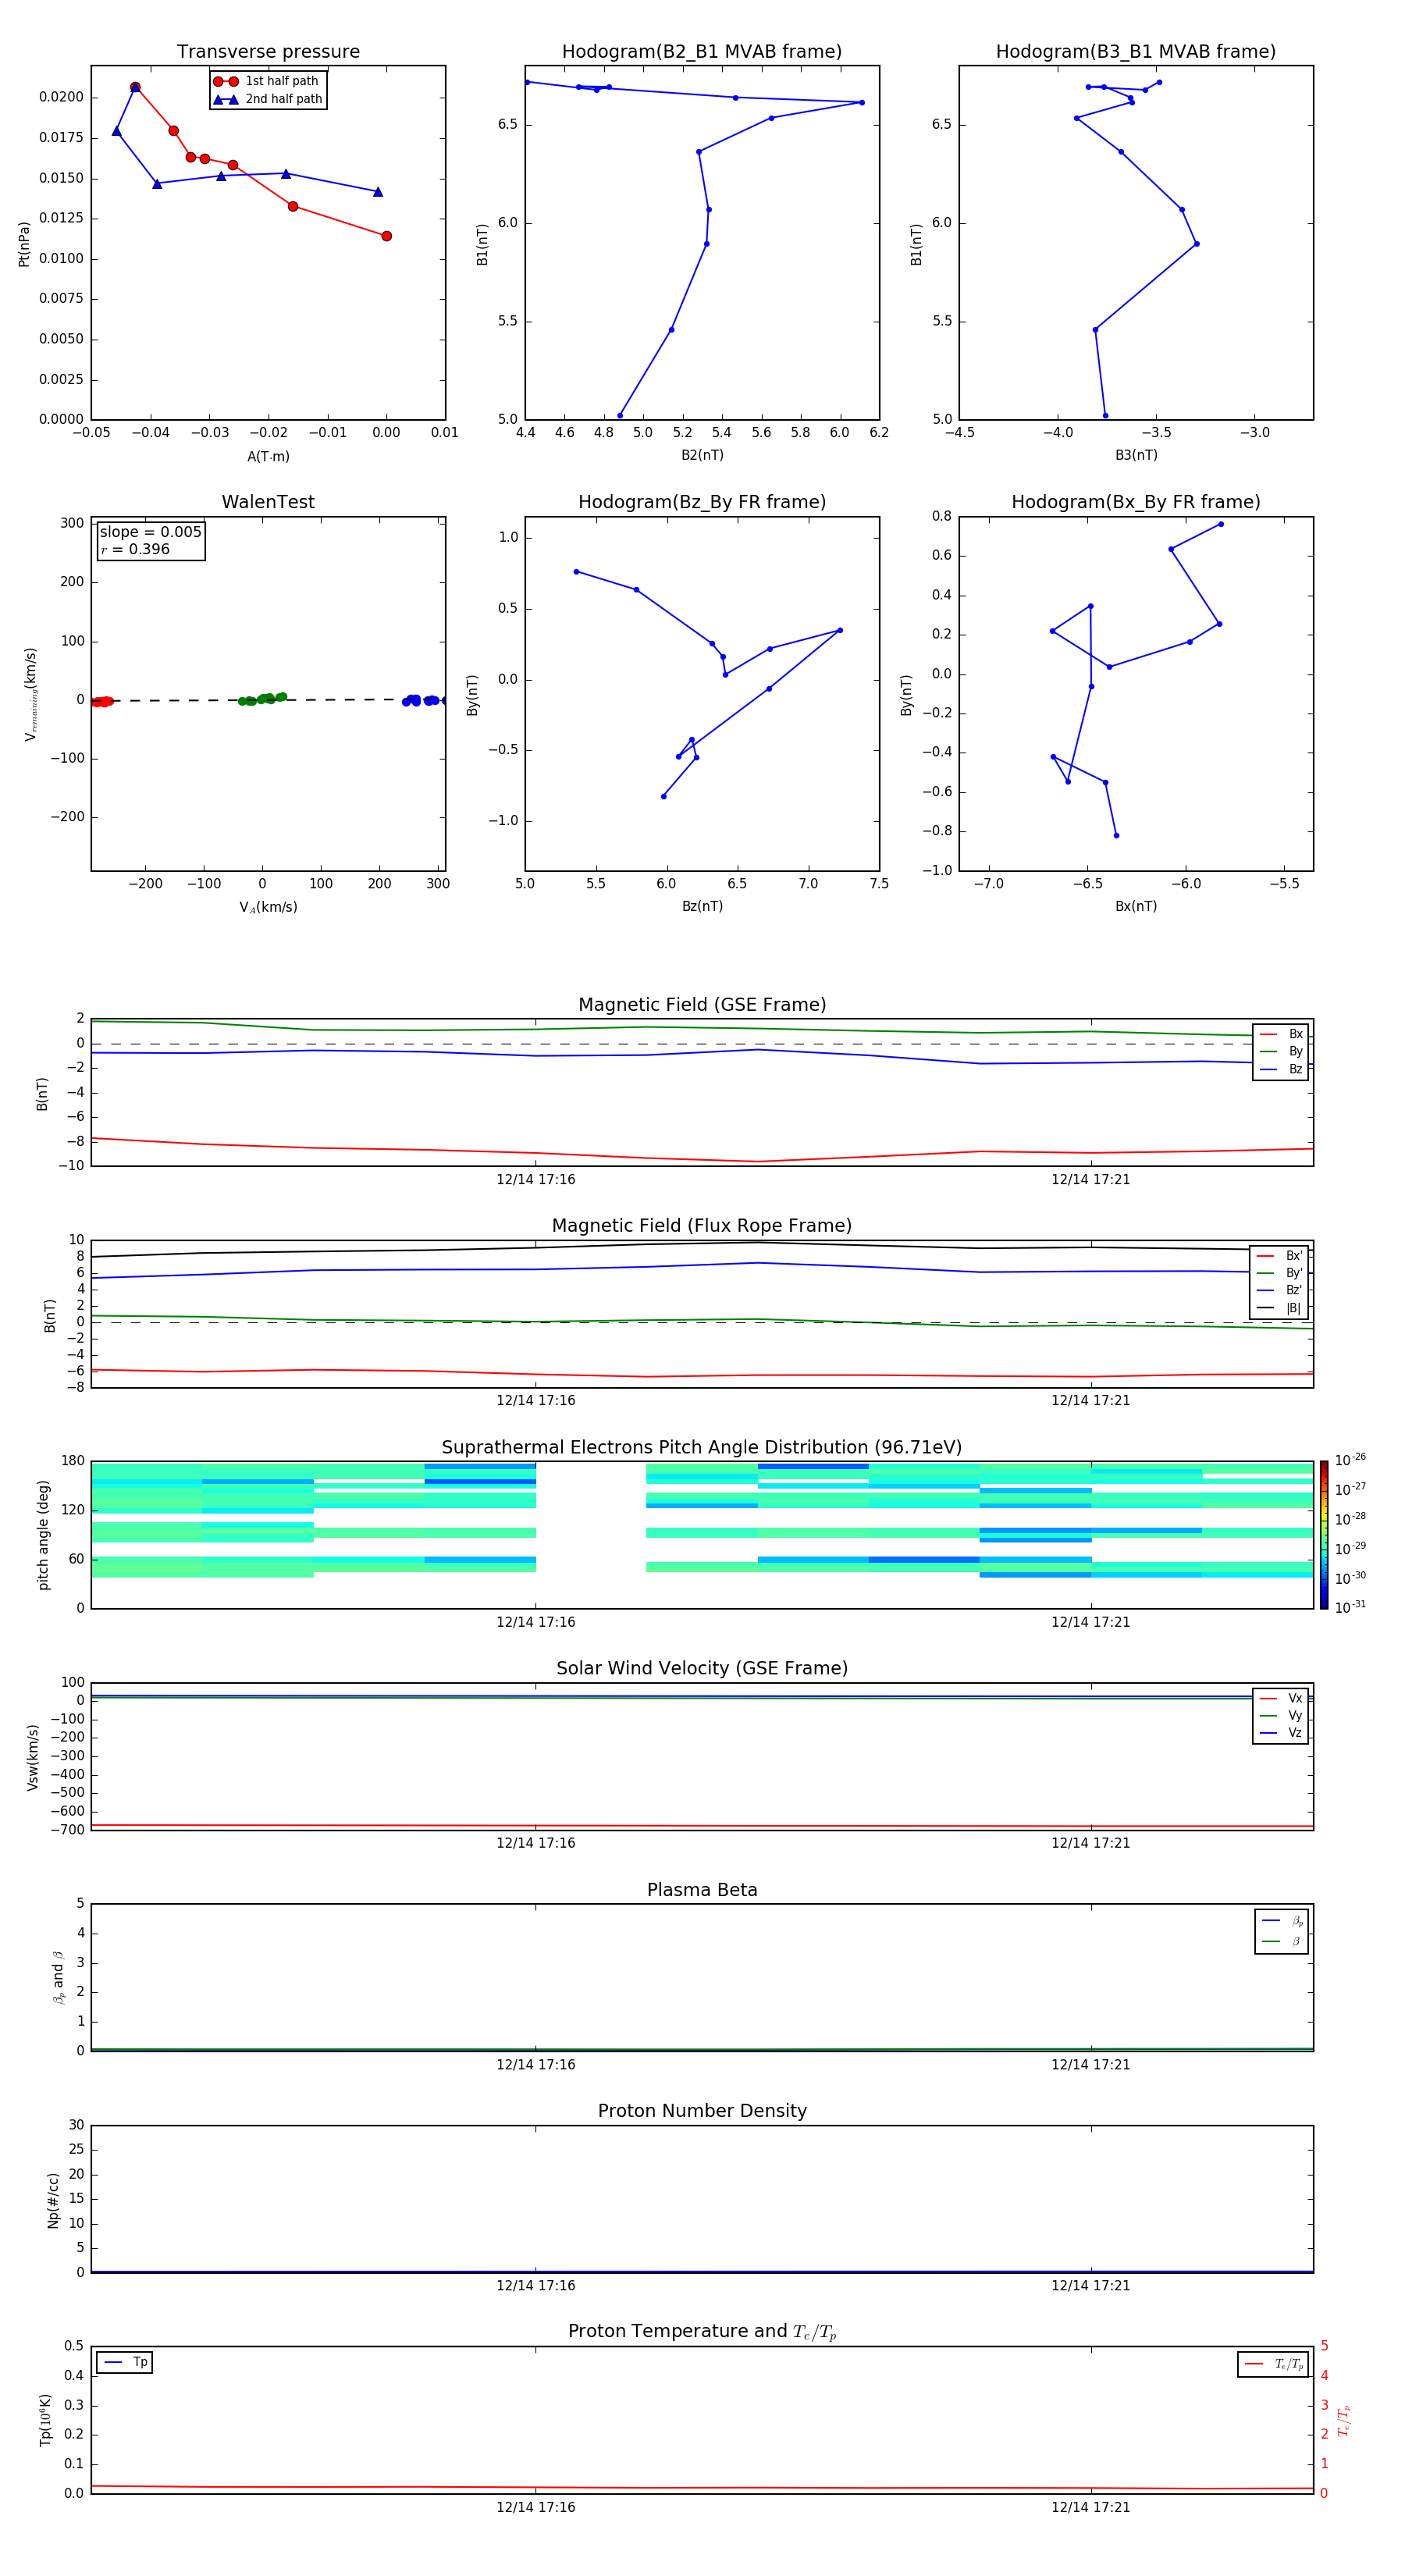Screen dimensions: 1405x2576
Task: Click the '1st half path' legend entry
Action: [268, 81]
